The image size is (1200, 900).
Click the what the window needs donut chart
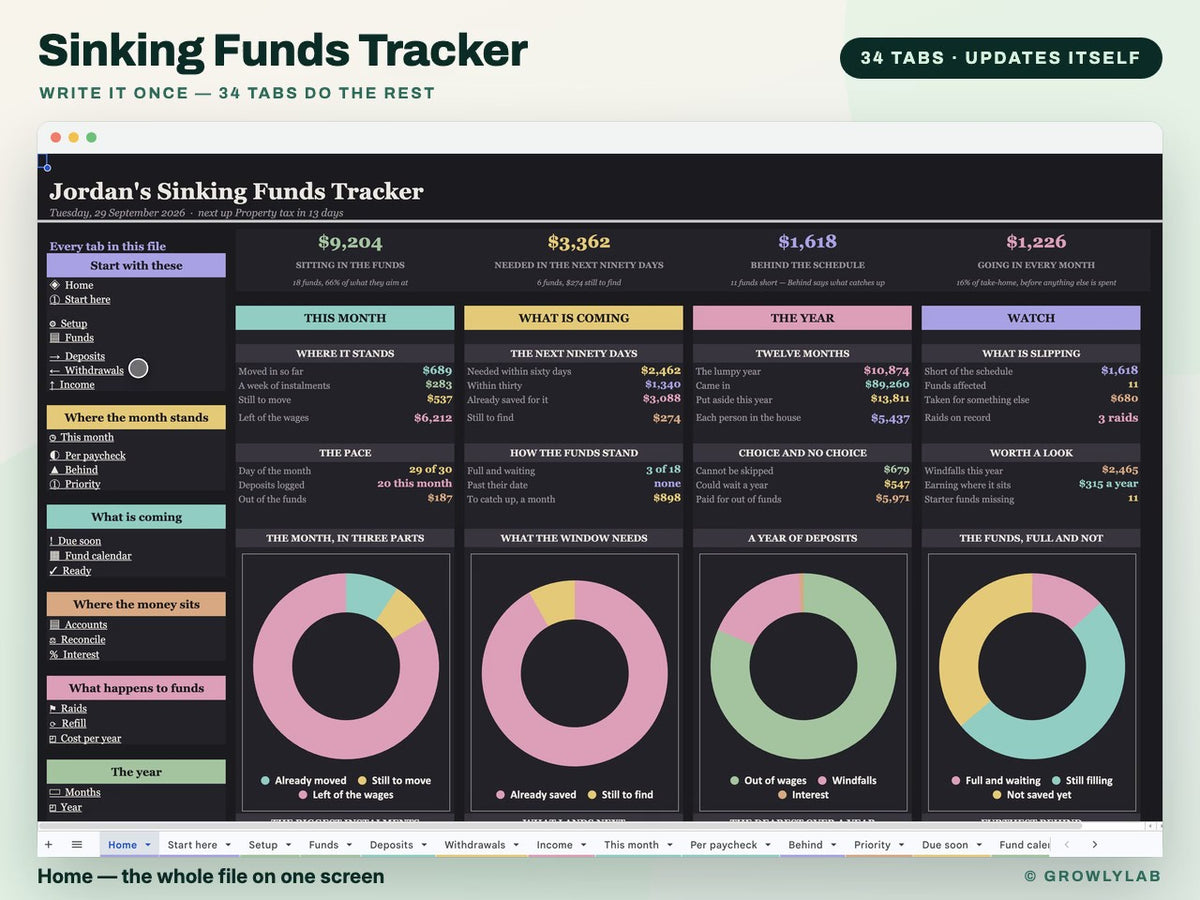[575, 673]
